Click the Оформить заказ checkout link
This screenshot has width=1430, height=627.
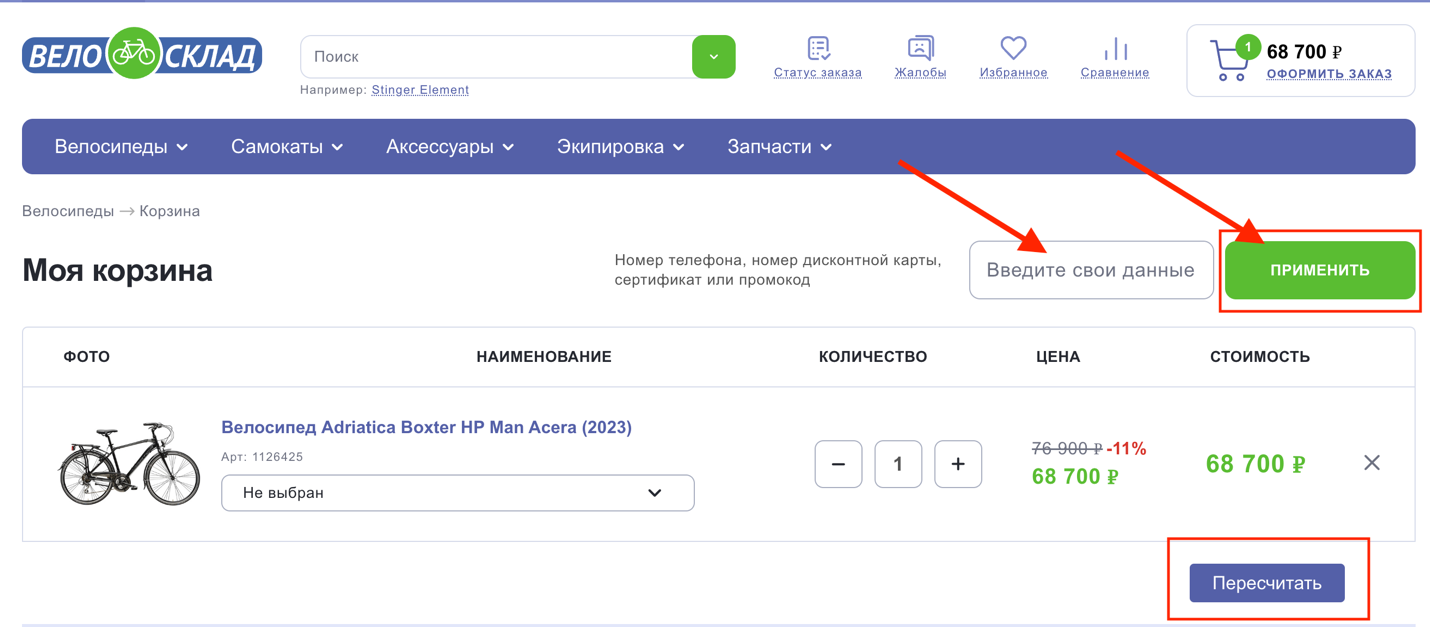pos(1329,74)
